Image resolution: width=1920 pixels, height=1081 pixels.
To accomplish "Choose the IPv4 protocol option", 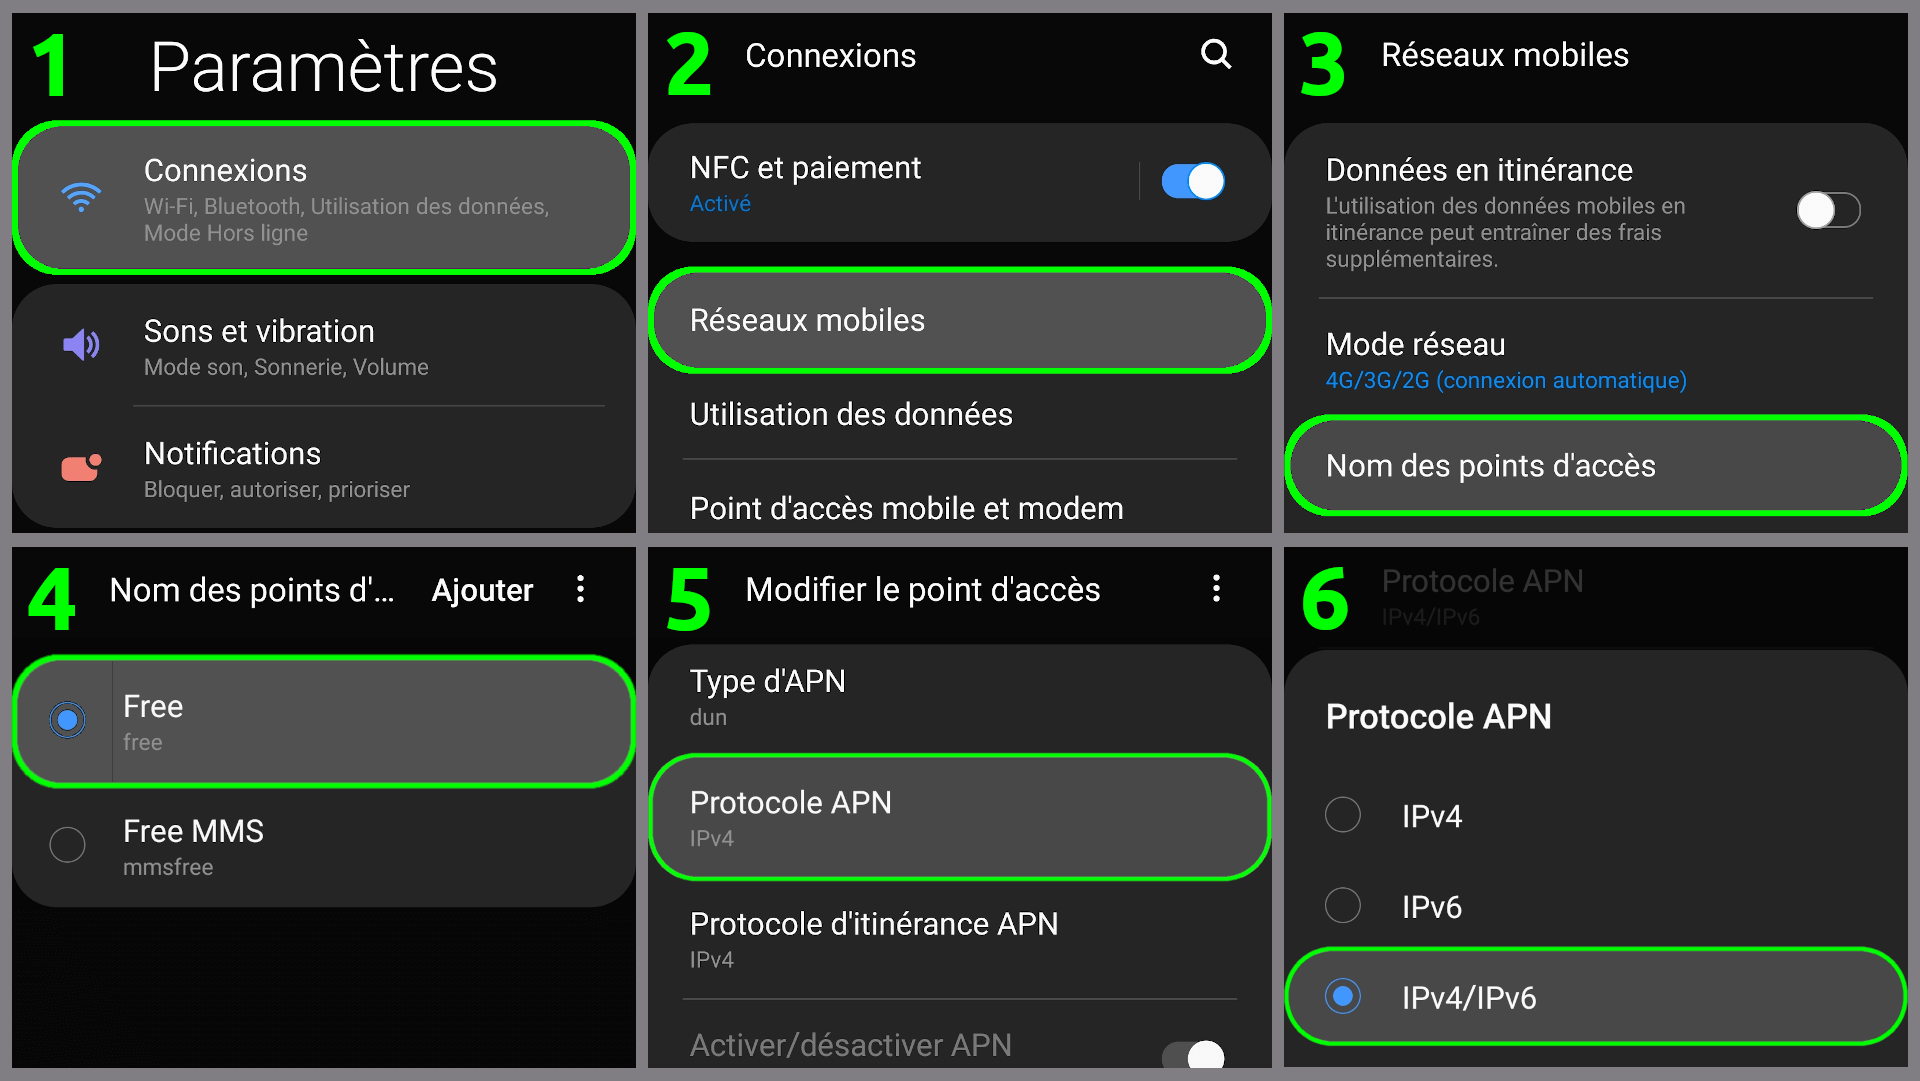I will coord(1343,815).
